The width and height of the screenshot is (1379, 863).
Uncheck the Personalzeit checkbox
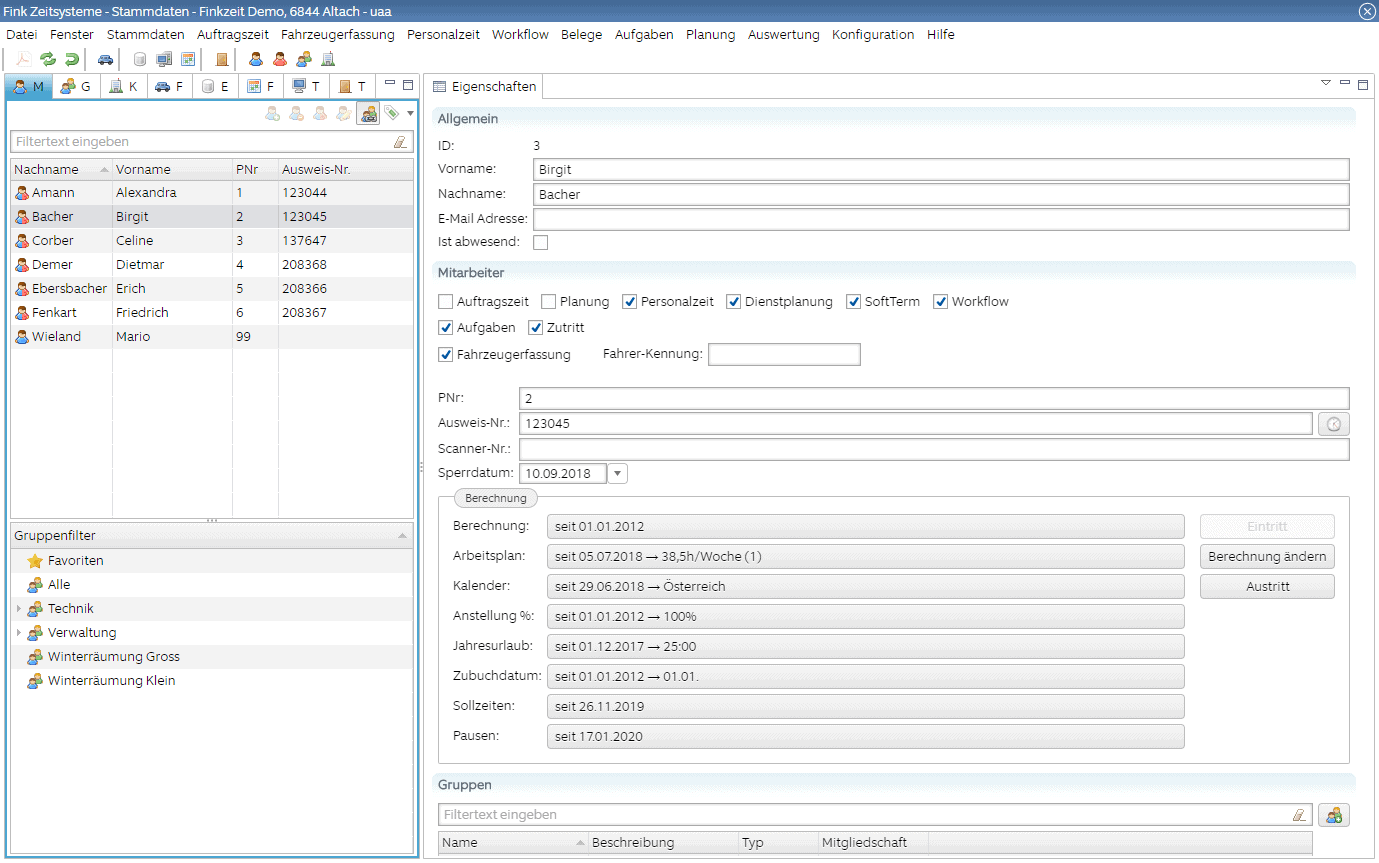click(x=629, y=301)
